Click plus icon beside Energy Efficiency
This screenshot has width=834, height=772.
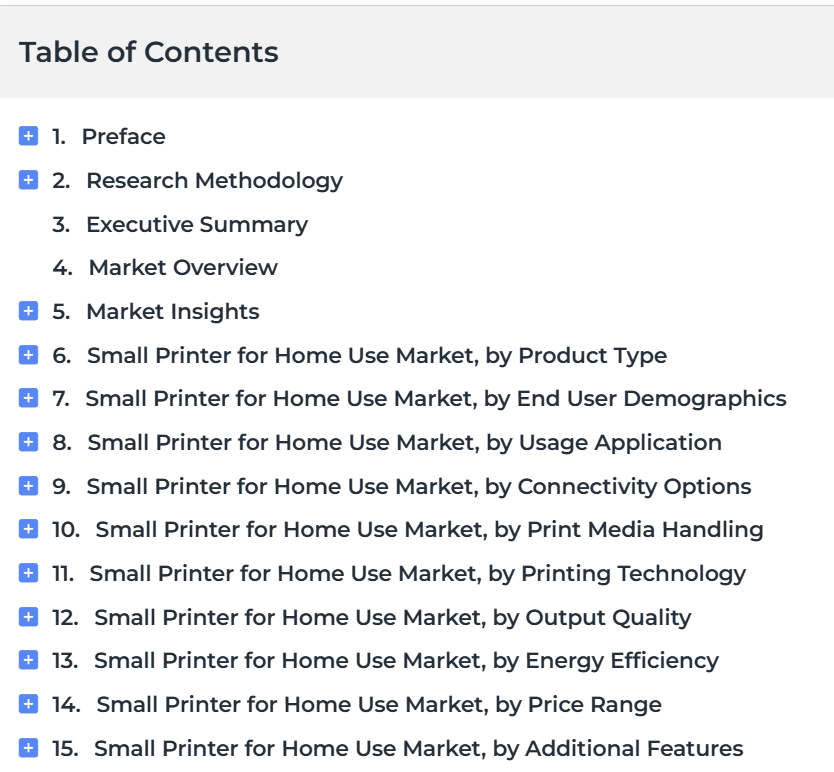28,660
